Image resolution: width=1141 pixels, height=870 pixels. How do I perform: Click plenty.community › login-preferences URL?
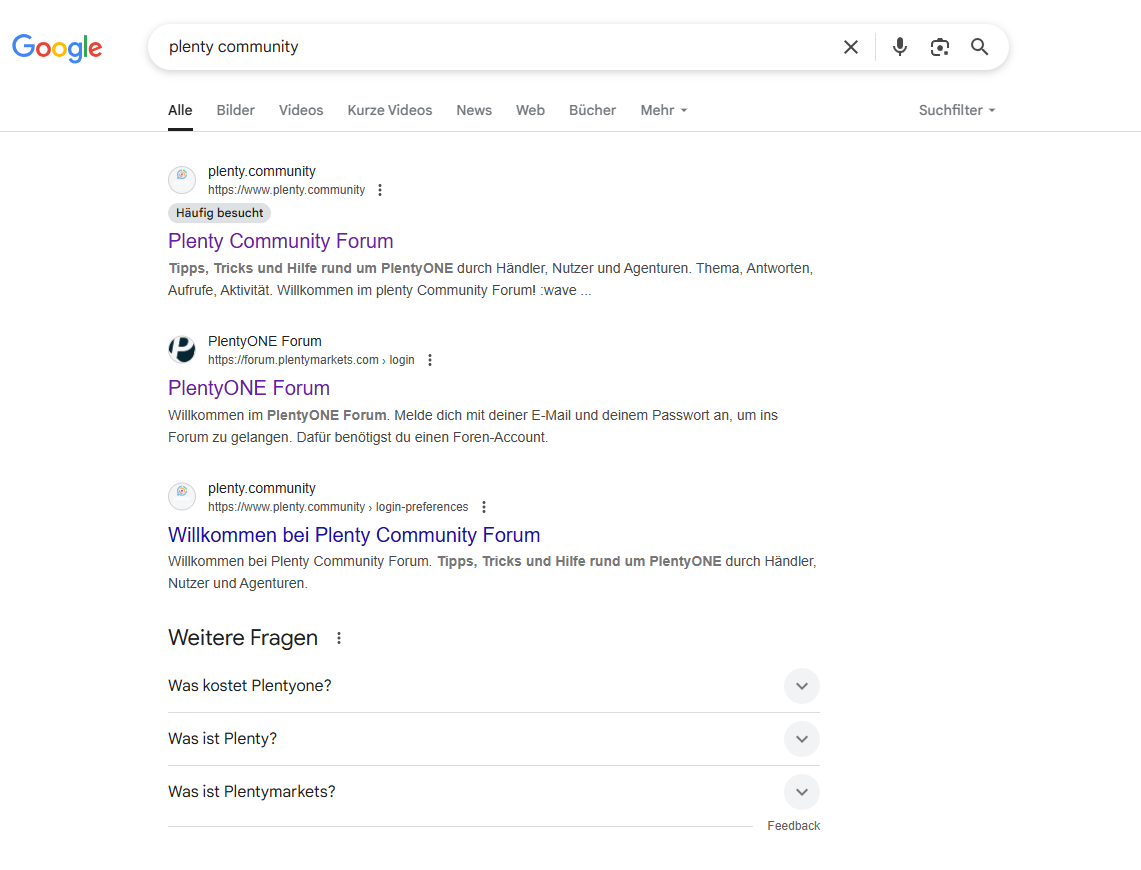(338, 507)
